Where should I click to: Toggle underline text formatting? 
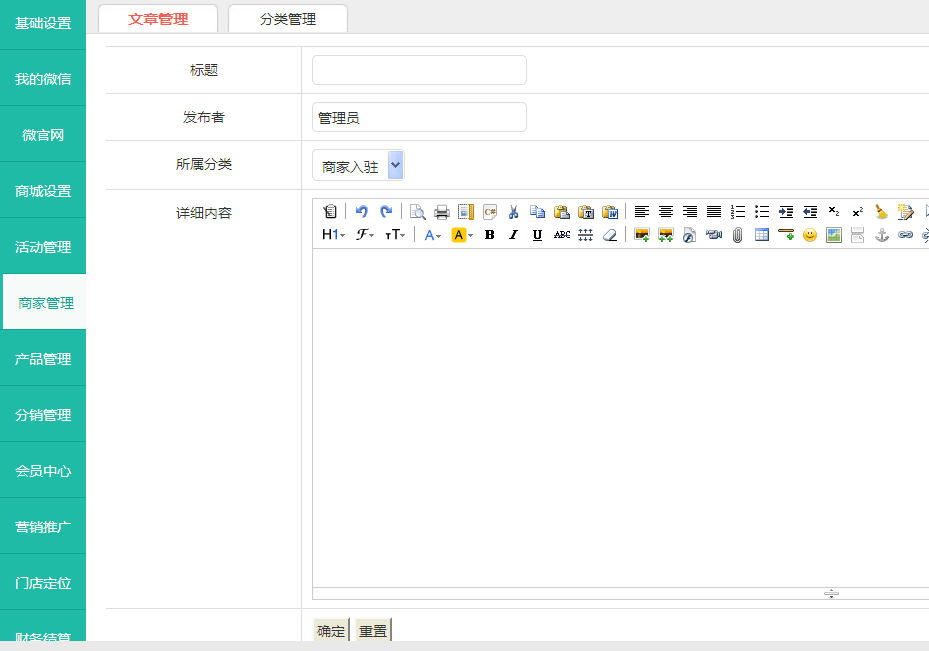click(537, 235)
